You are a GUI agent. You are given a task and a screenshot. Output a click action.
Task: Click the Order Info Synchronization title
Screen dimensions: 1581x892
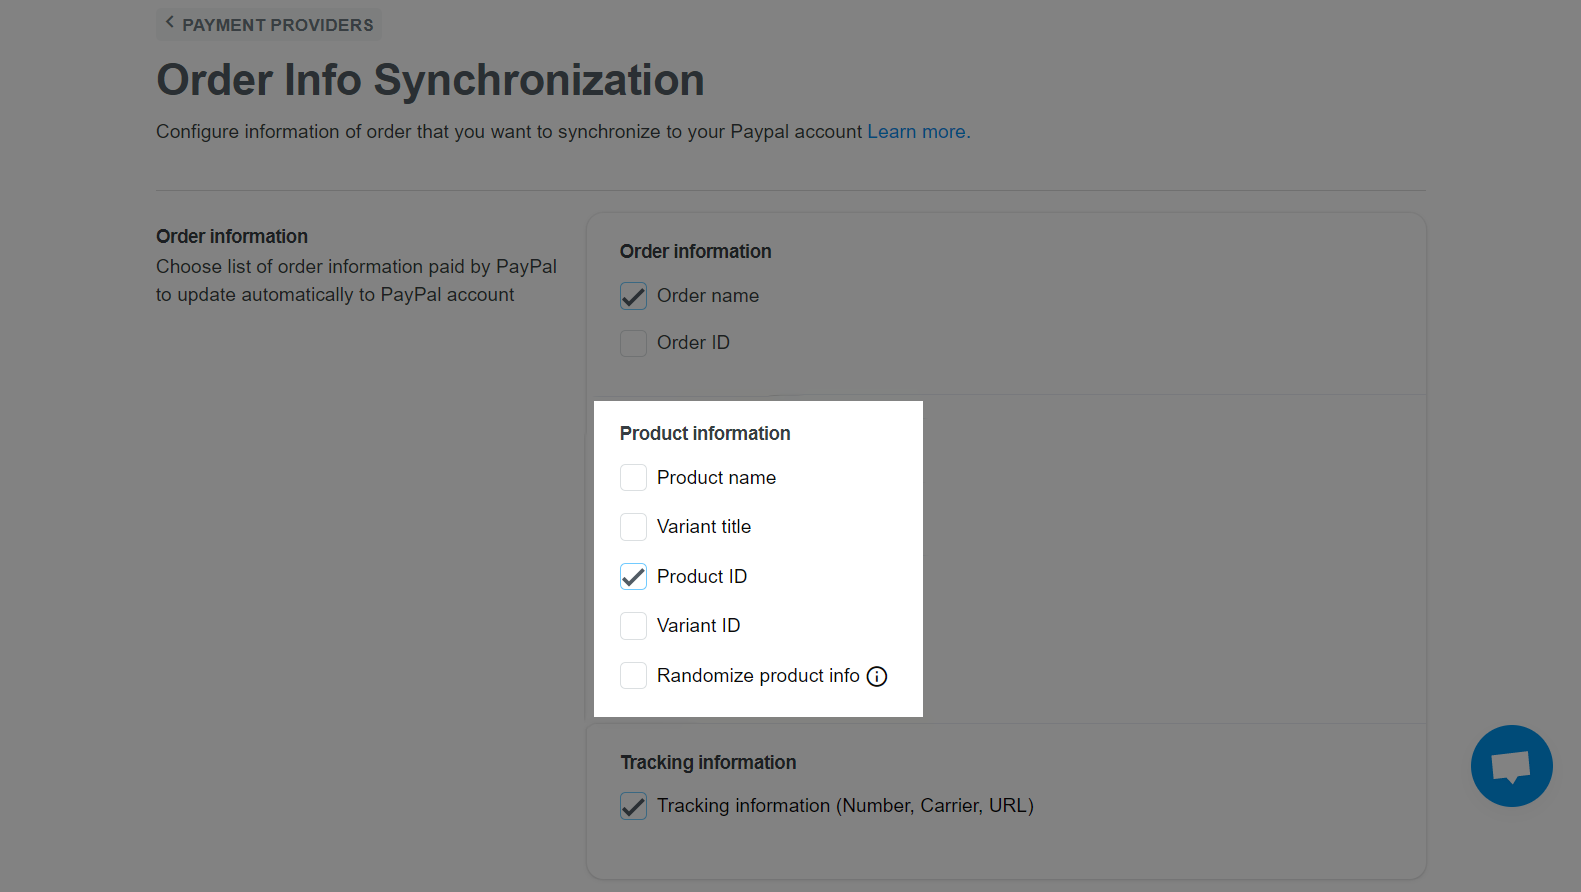[x=430, y=80]
